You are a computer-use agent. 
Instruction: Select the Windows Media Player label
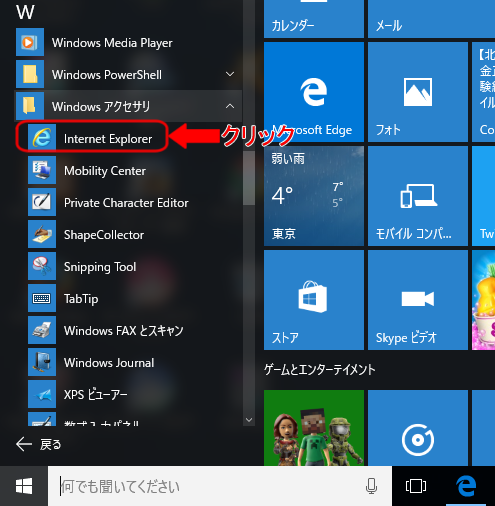pos(112,43)
